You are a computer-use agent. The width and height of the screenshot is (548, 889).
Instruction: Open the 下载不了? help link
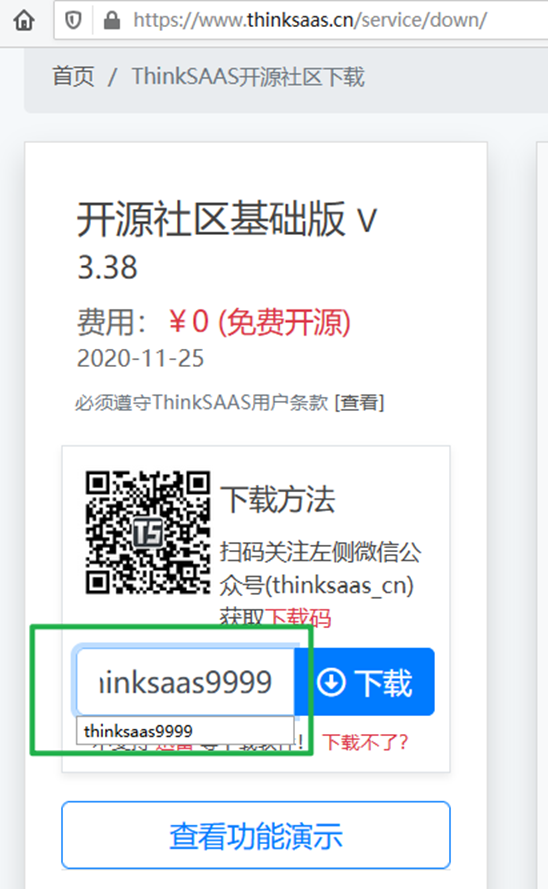pyautogui.click(x=366, y=742)
